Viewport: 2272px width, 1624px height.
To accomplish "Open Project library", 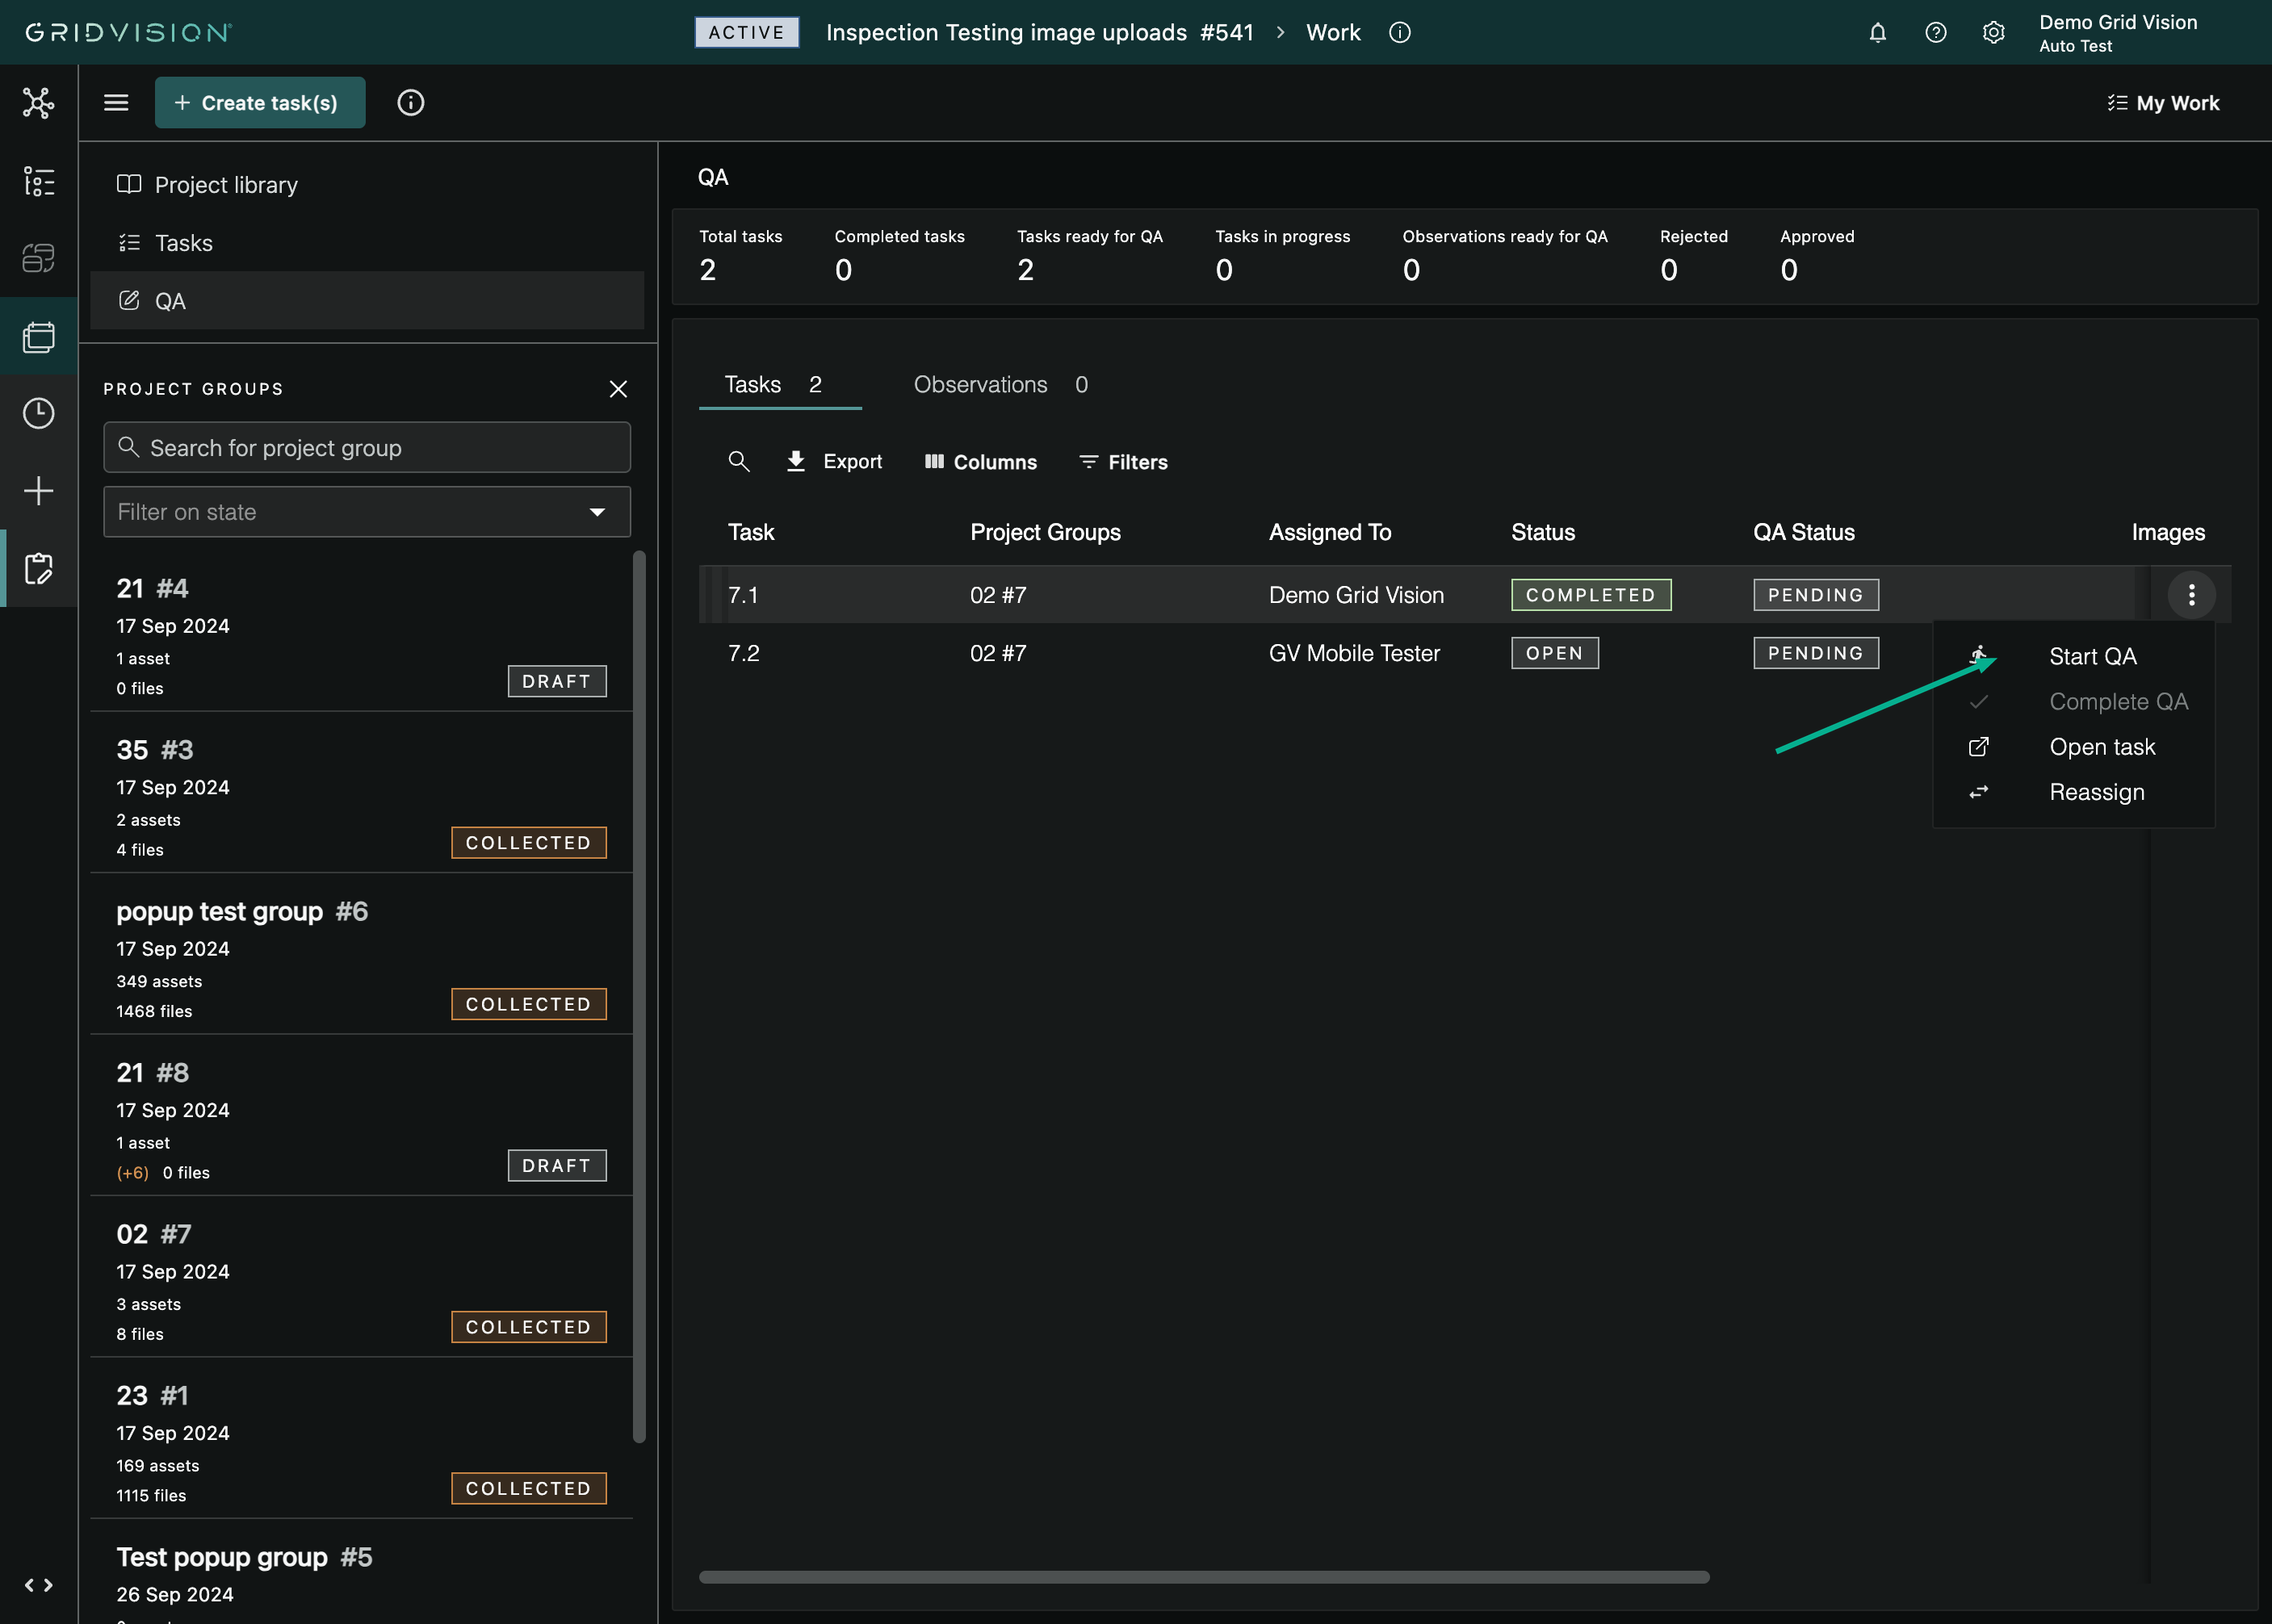I will pos(367,185).
